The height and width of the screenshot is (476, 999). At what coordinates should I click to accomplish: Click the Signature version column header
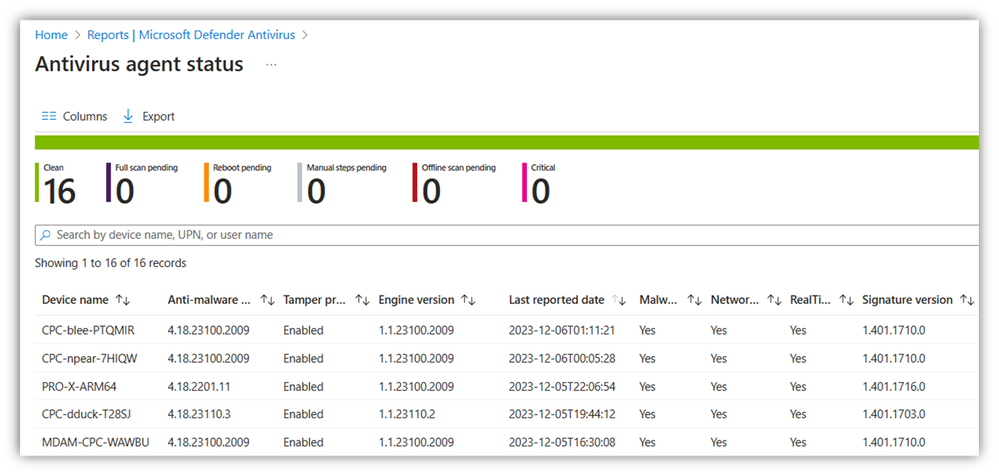coord(907,300)
